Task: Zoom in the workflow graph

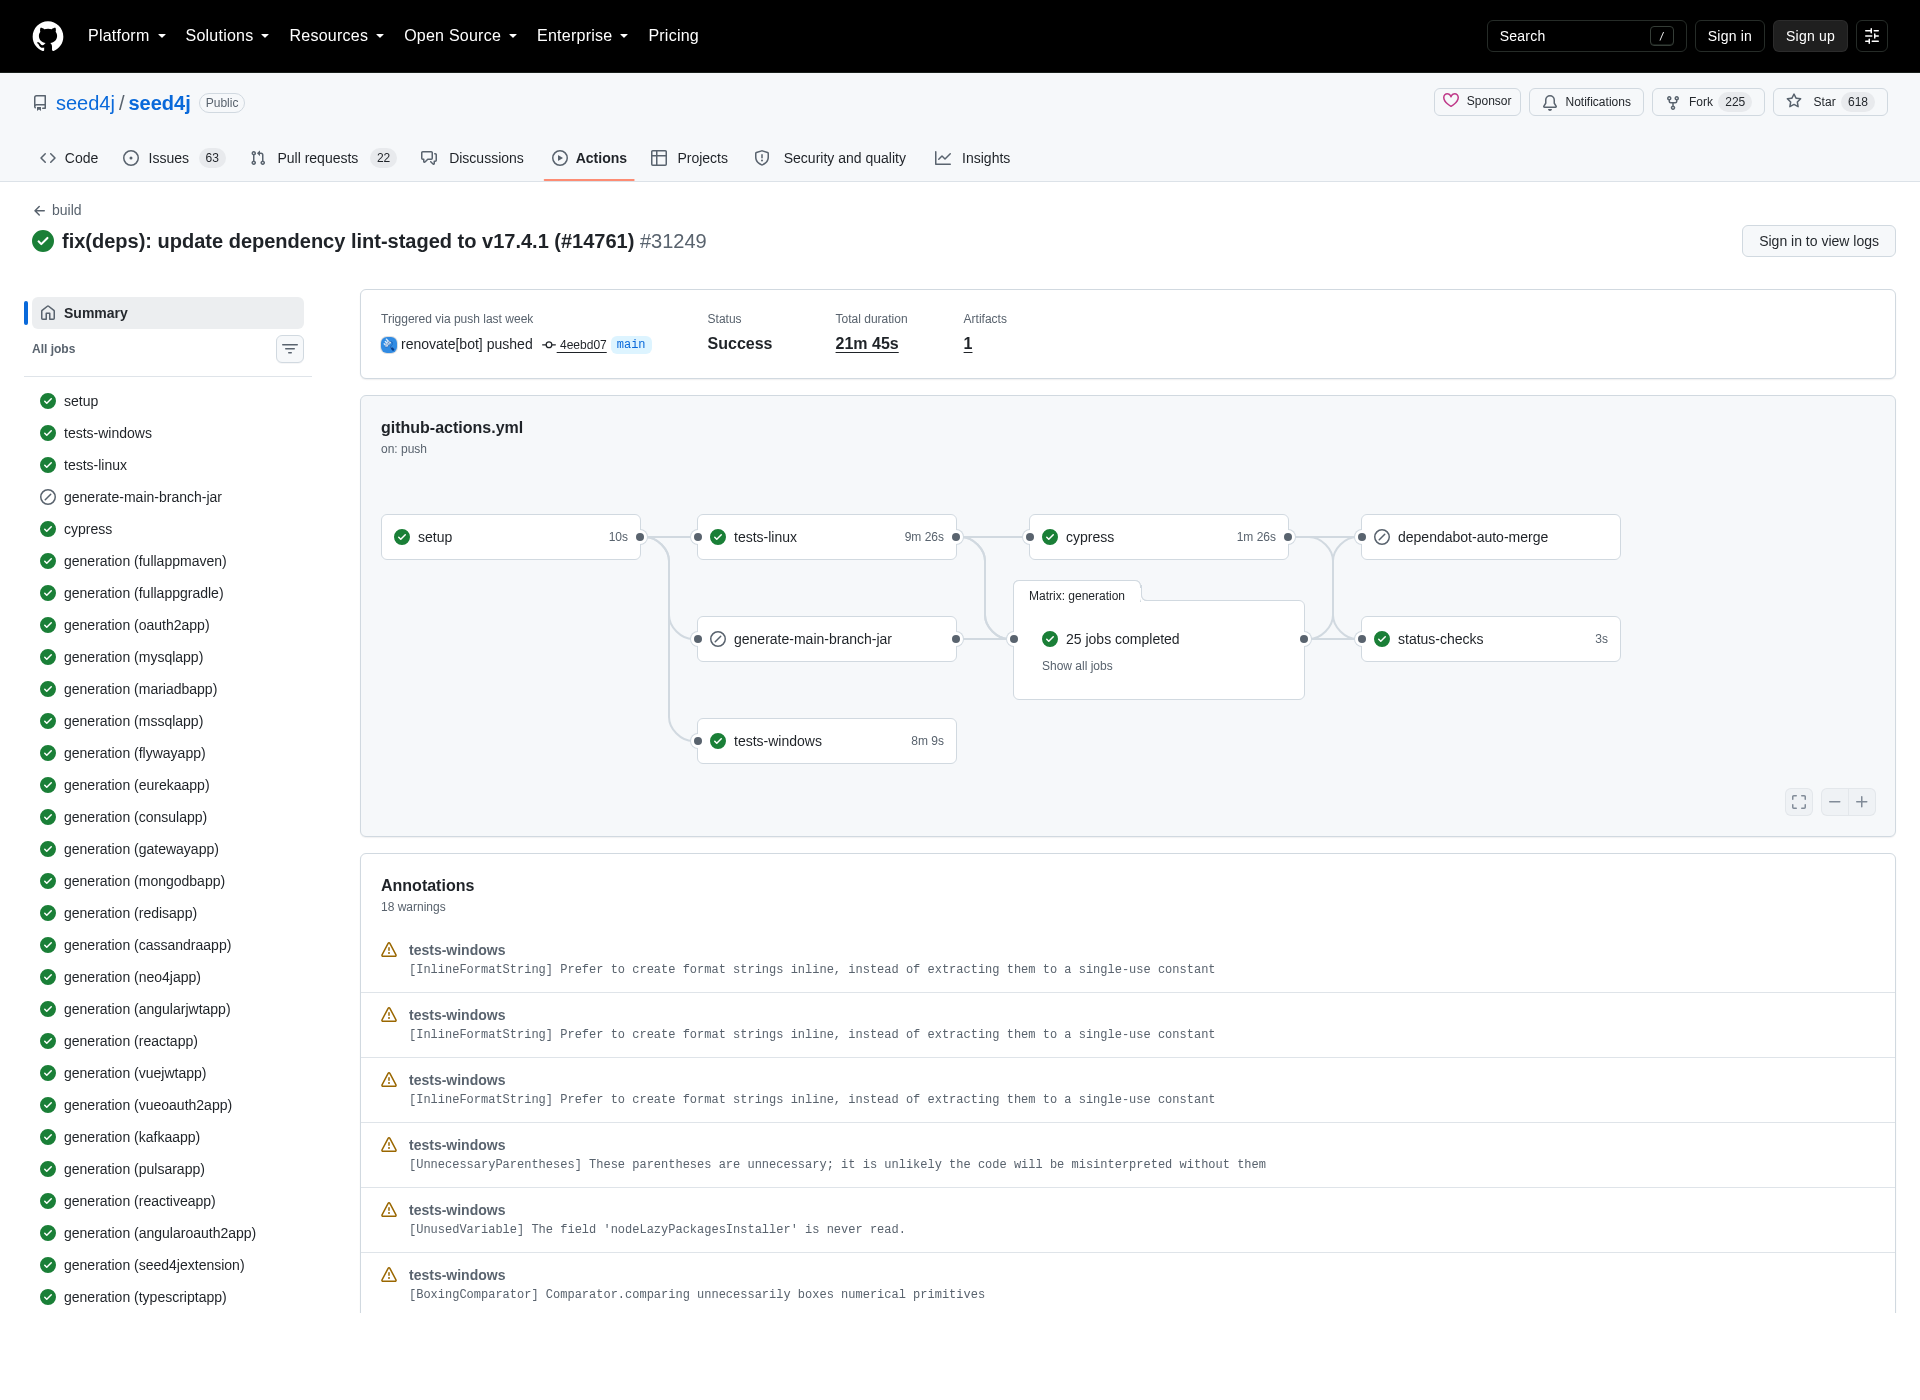Action: (1862, 802)
